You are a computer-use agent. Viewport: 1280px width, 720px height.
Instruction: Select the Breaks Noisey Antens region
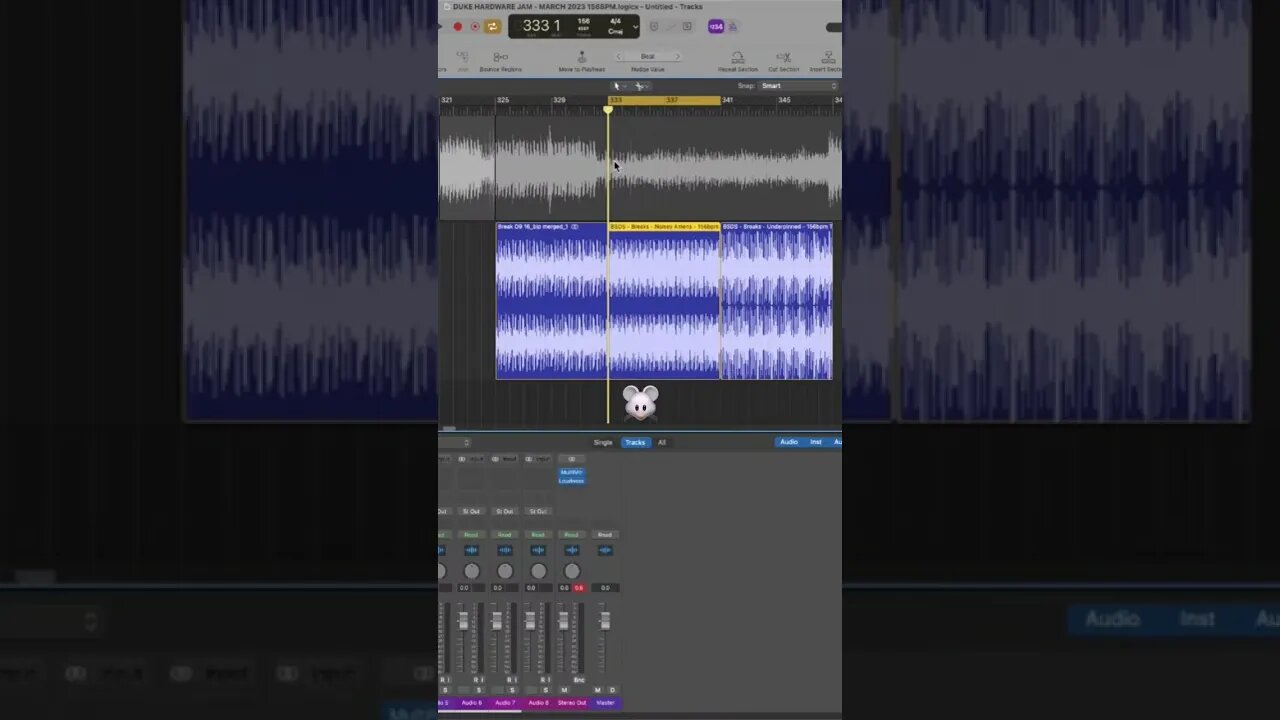[x=664, y=301]
